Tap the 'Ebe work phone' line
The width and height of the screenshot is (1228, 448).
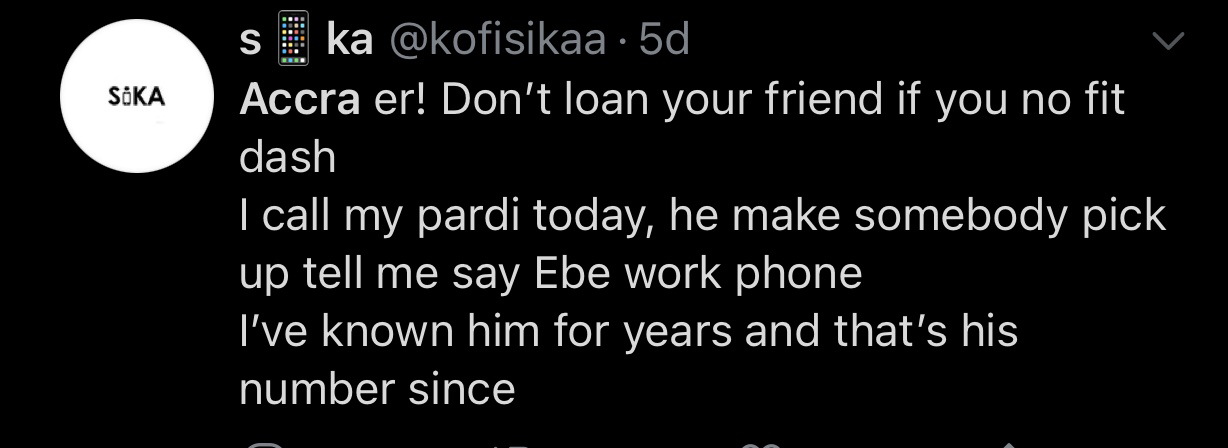[551, 273]
